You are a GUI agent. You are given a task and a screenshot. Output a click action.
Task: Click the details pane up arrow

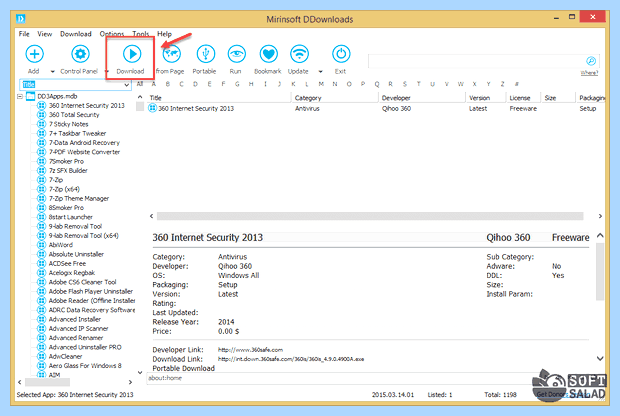tap(600, 236)
